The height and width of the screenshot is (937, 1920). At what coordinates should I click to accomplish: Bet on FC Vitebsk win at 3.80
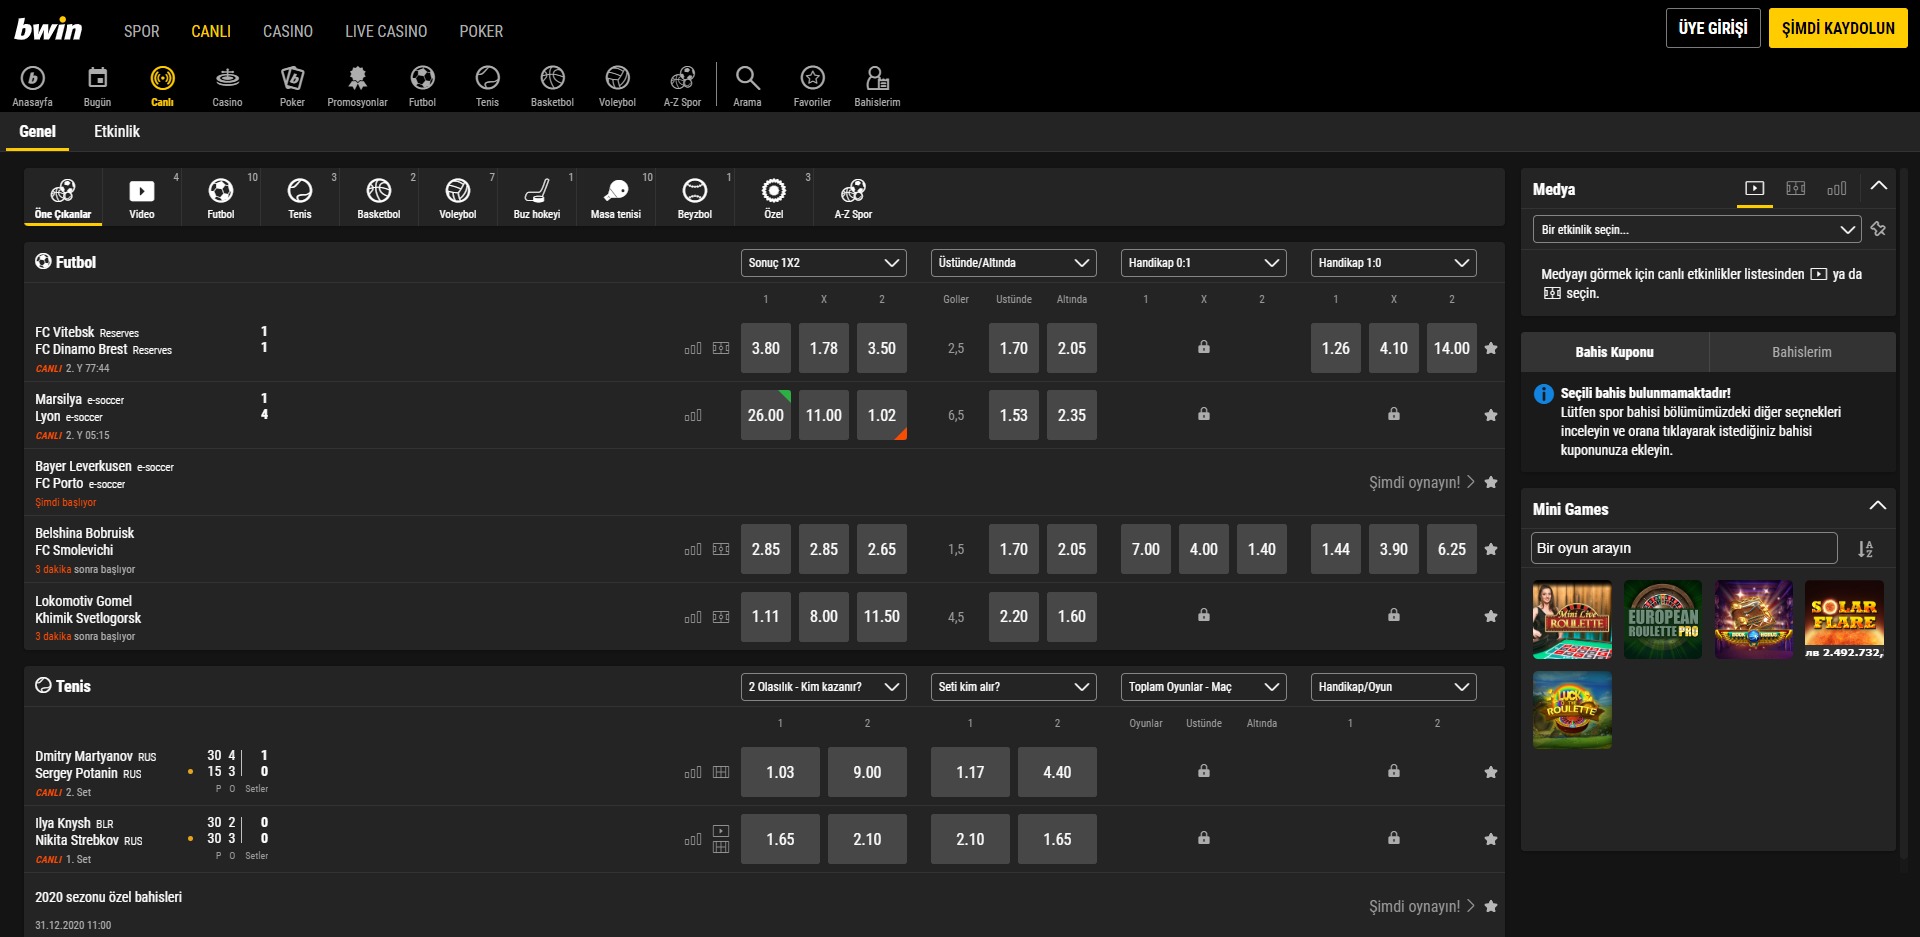(x=766, y=348)
